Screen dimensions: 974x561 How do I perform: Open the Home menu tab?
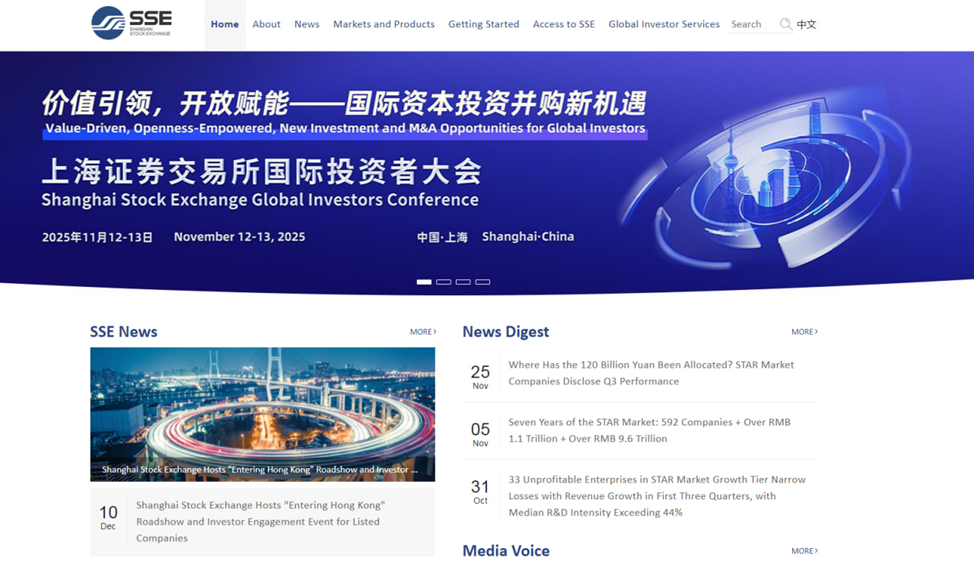tap(225, 24)
